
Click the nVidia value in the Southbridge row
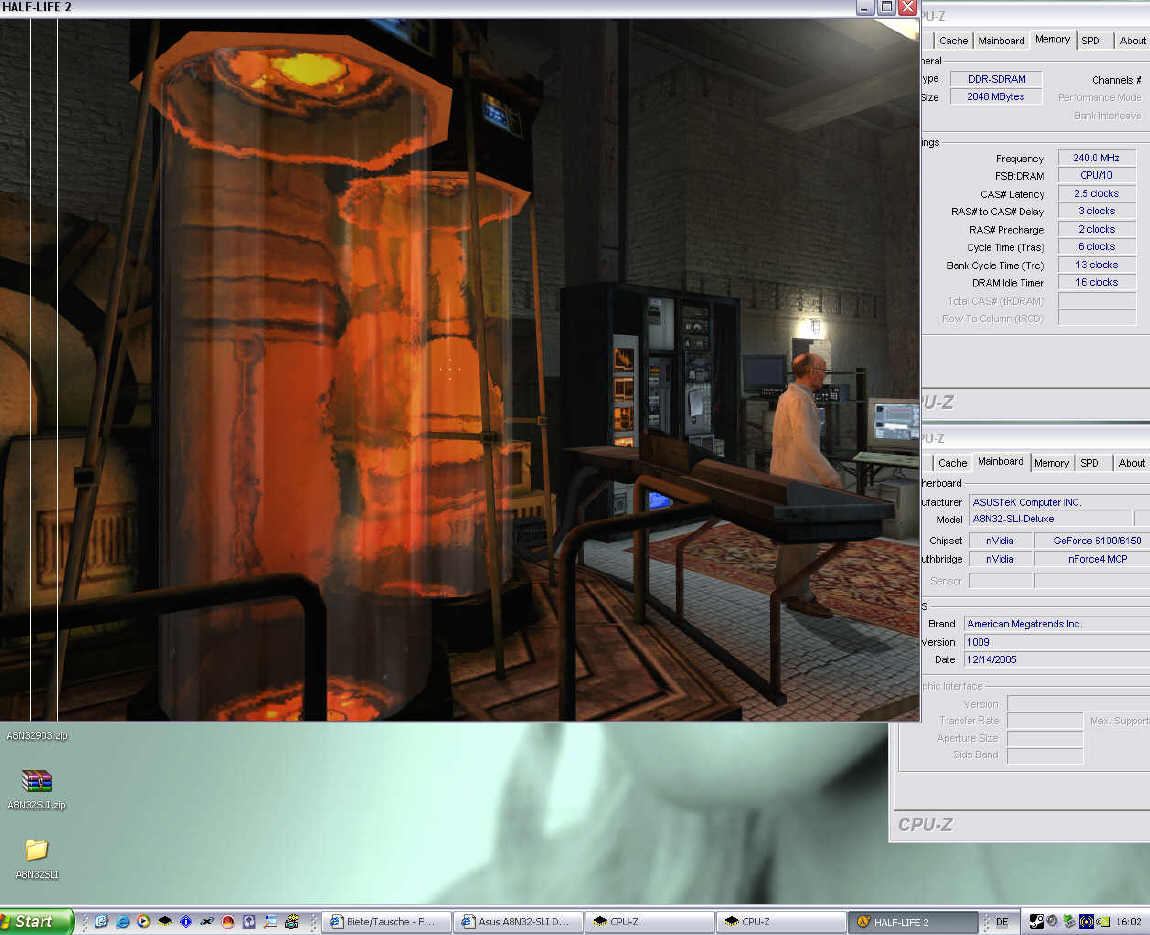[1000, 559]
